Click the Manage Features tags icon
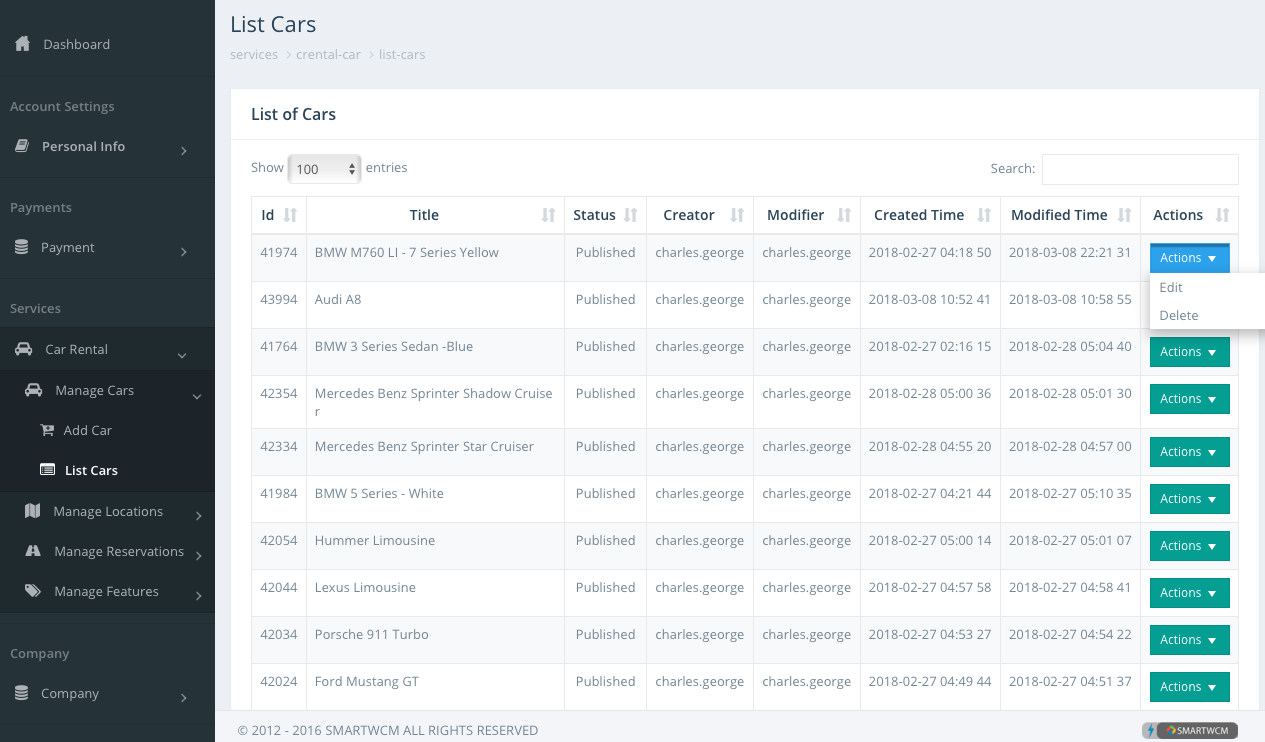 33,591
